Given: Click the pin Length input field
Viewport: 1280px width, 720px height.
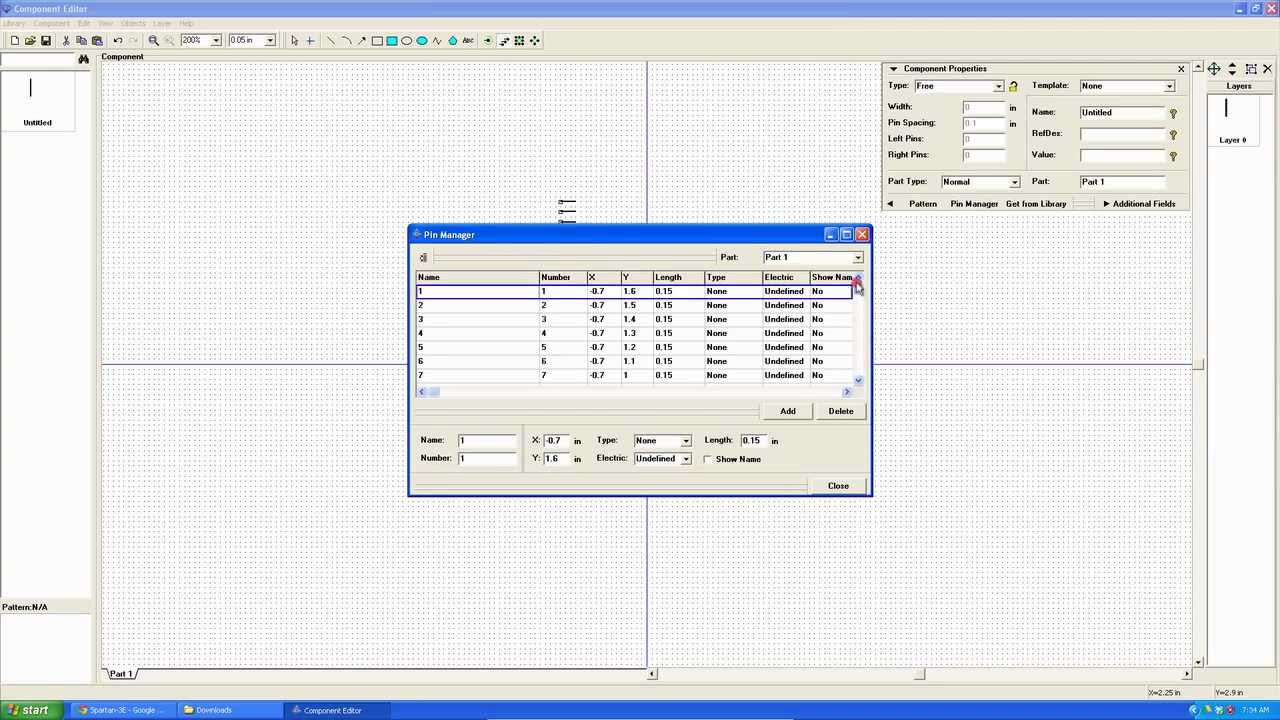Looking at the screenshot, I should [752, 441].
